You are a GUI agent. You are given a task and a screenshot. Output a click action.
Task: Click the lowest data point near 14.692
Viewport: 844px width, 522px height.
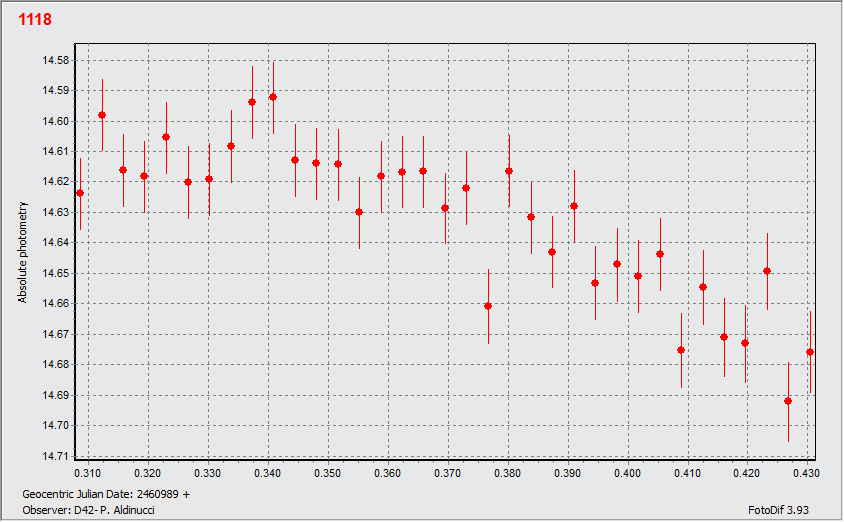(788, 401)
